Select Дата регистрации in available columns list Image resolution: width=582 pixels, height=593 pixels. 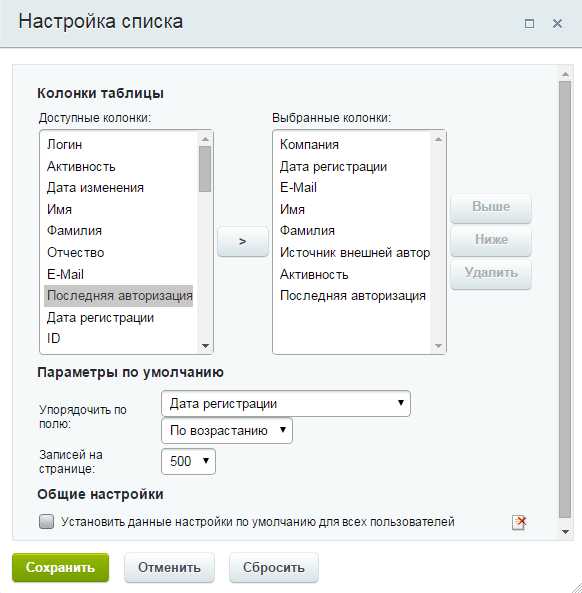(x=119, y=318)
